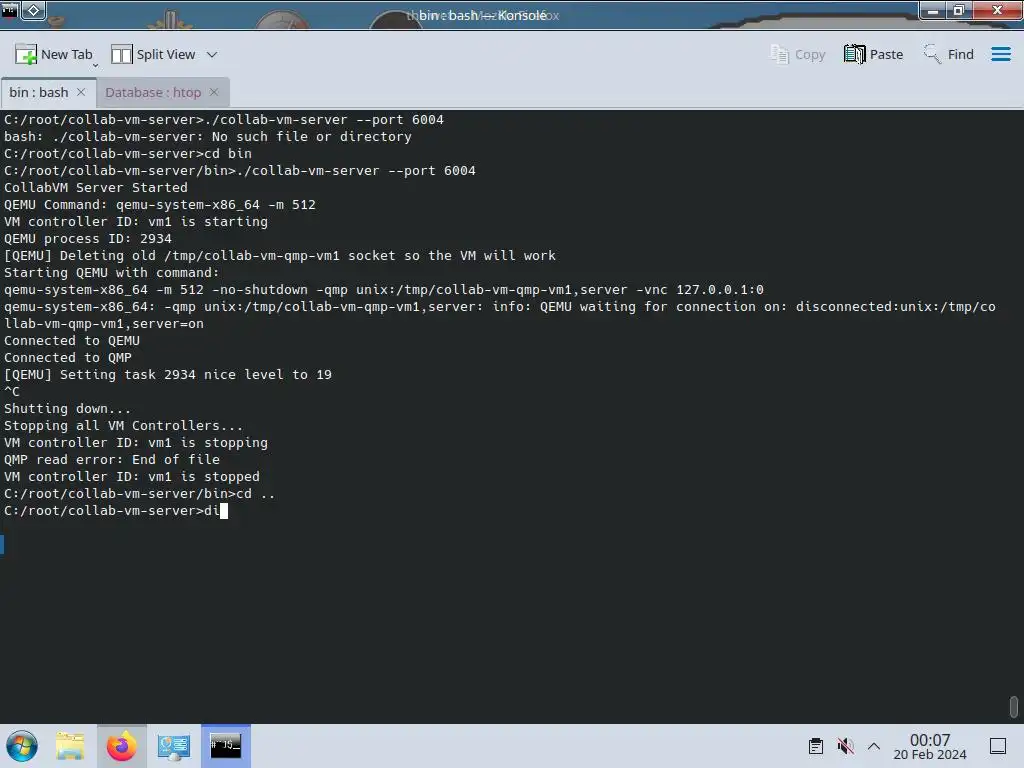Click the show desktop button
Screen dimensions: 1024x768
(x=998, y=746)
